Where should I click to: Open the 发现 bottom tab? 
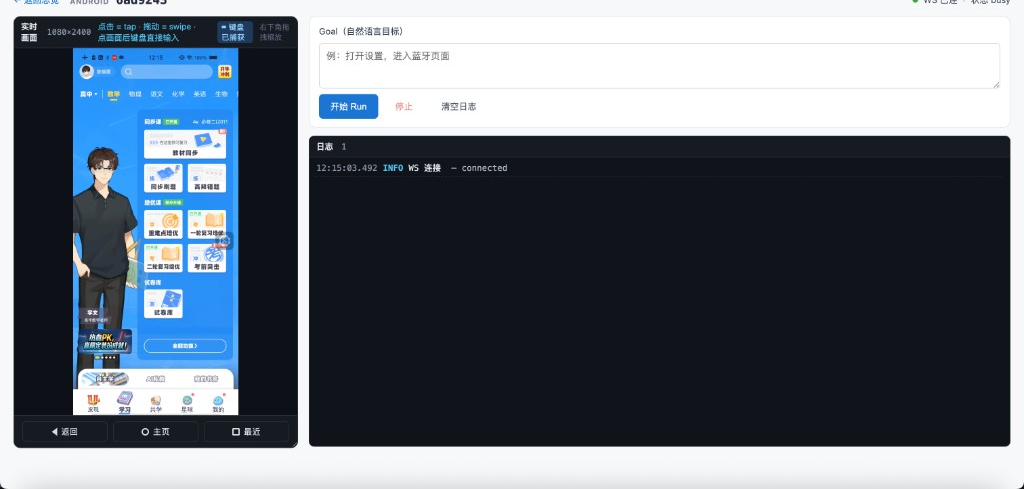point(93,403)
